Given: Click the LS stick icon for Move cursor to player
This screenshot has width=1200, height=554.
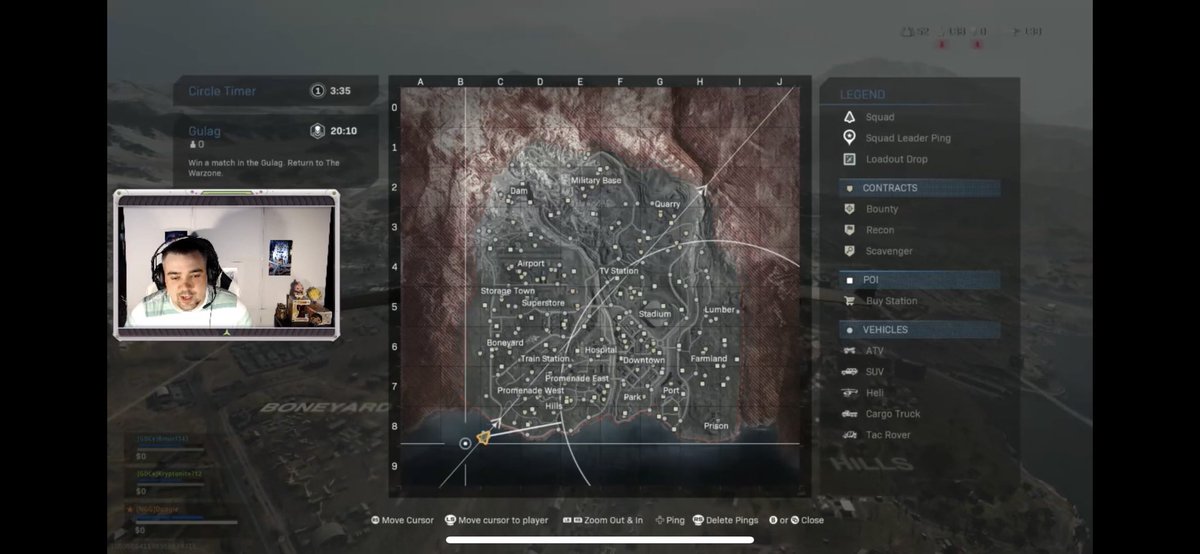Looking at the screenshot, I should tap(450, 520).
